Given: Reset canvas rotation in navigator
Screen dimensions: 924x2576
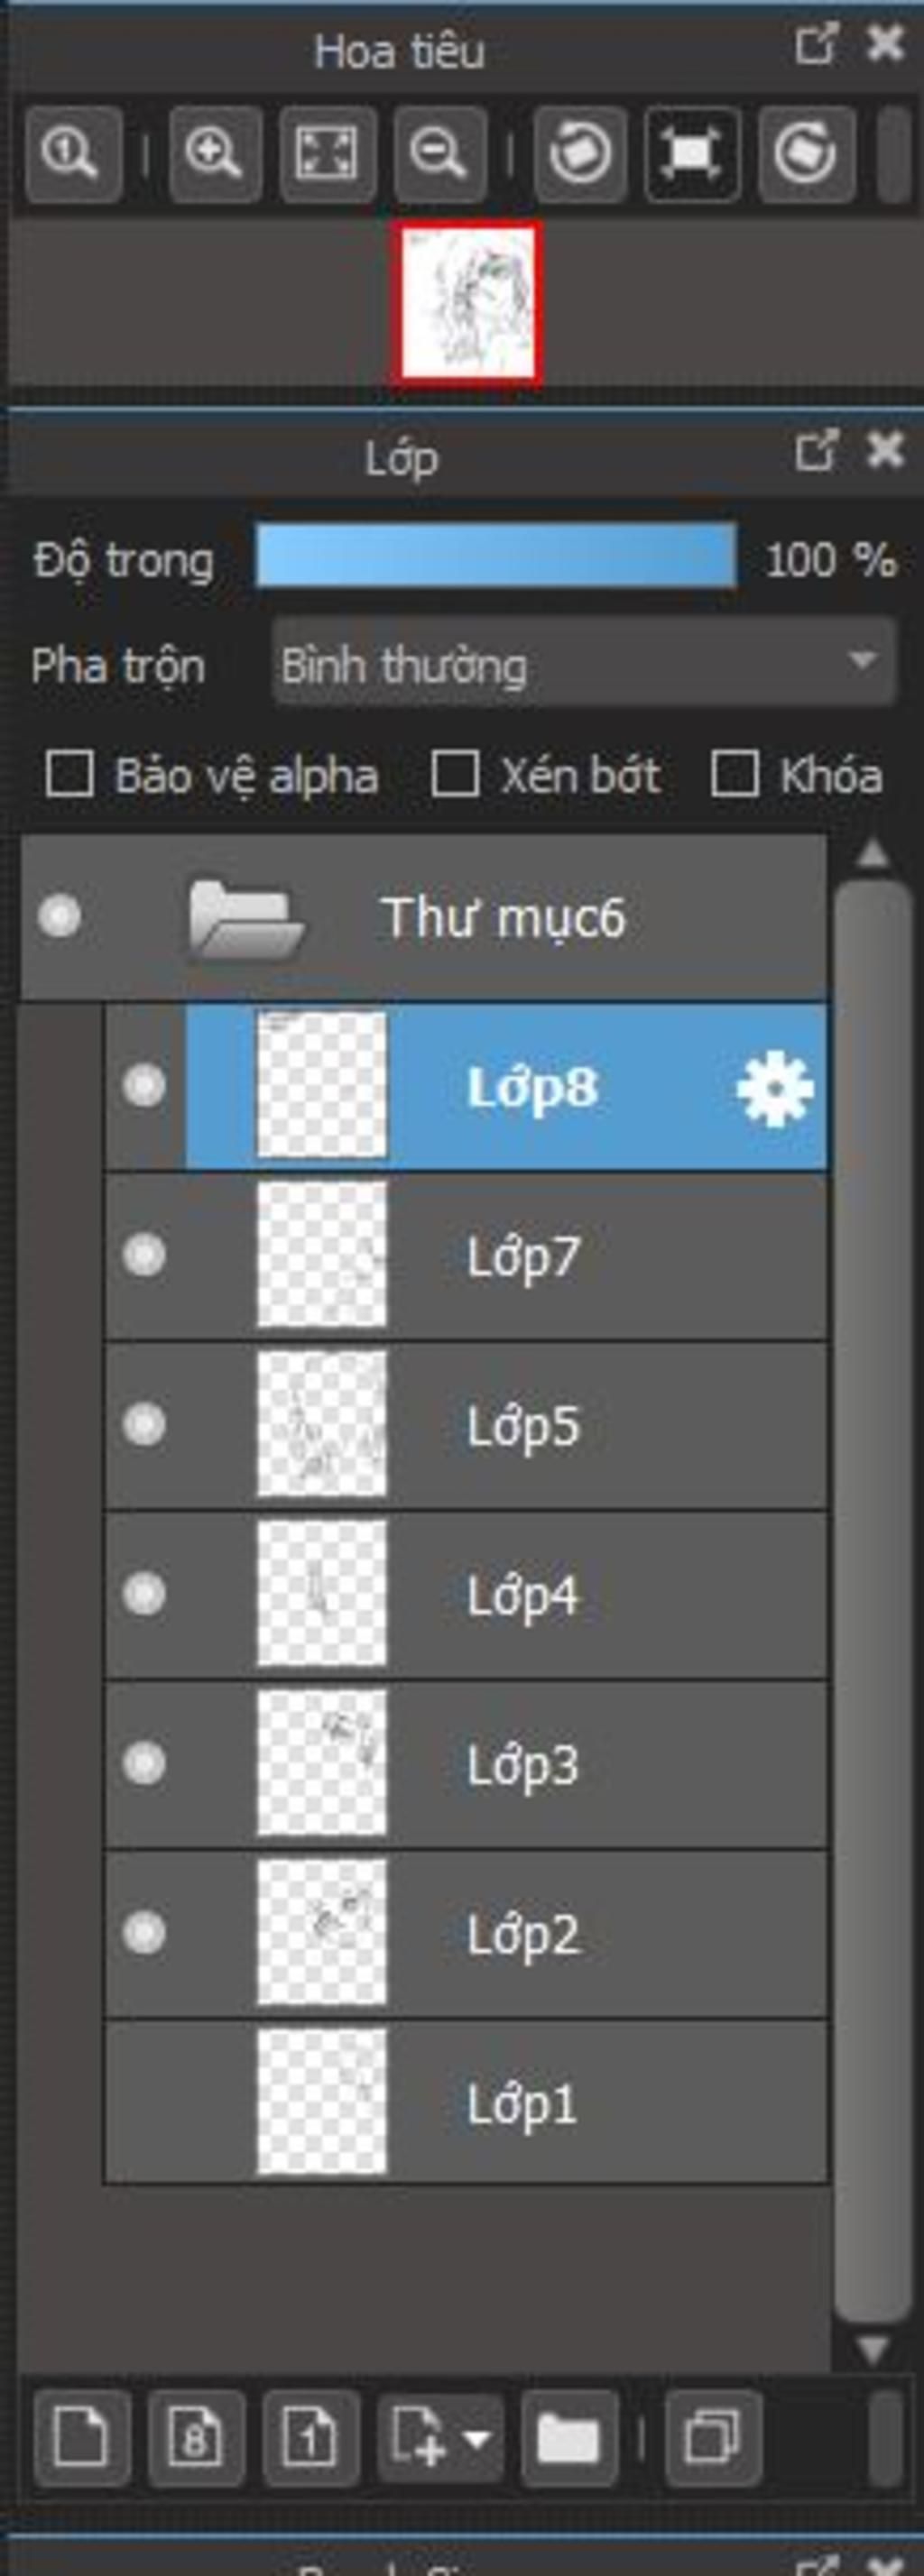Looking at the screenshot, I should click(693, 155).
